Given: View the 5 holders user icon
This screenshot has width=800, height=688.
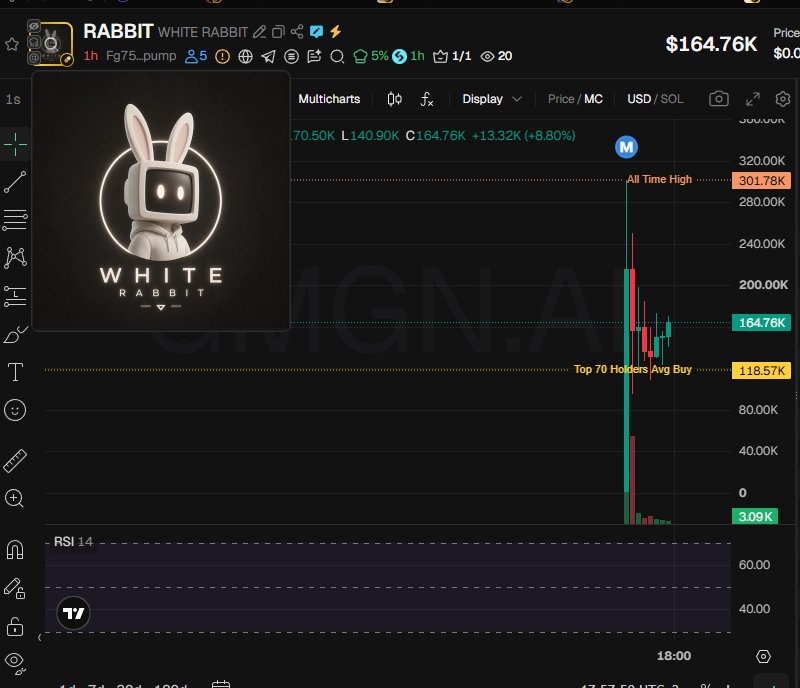Looking at the screenshot, I should 196,56.
